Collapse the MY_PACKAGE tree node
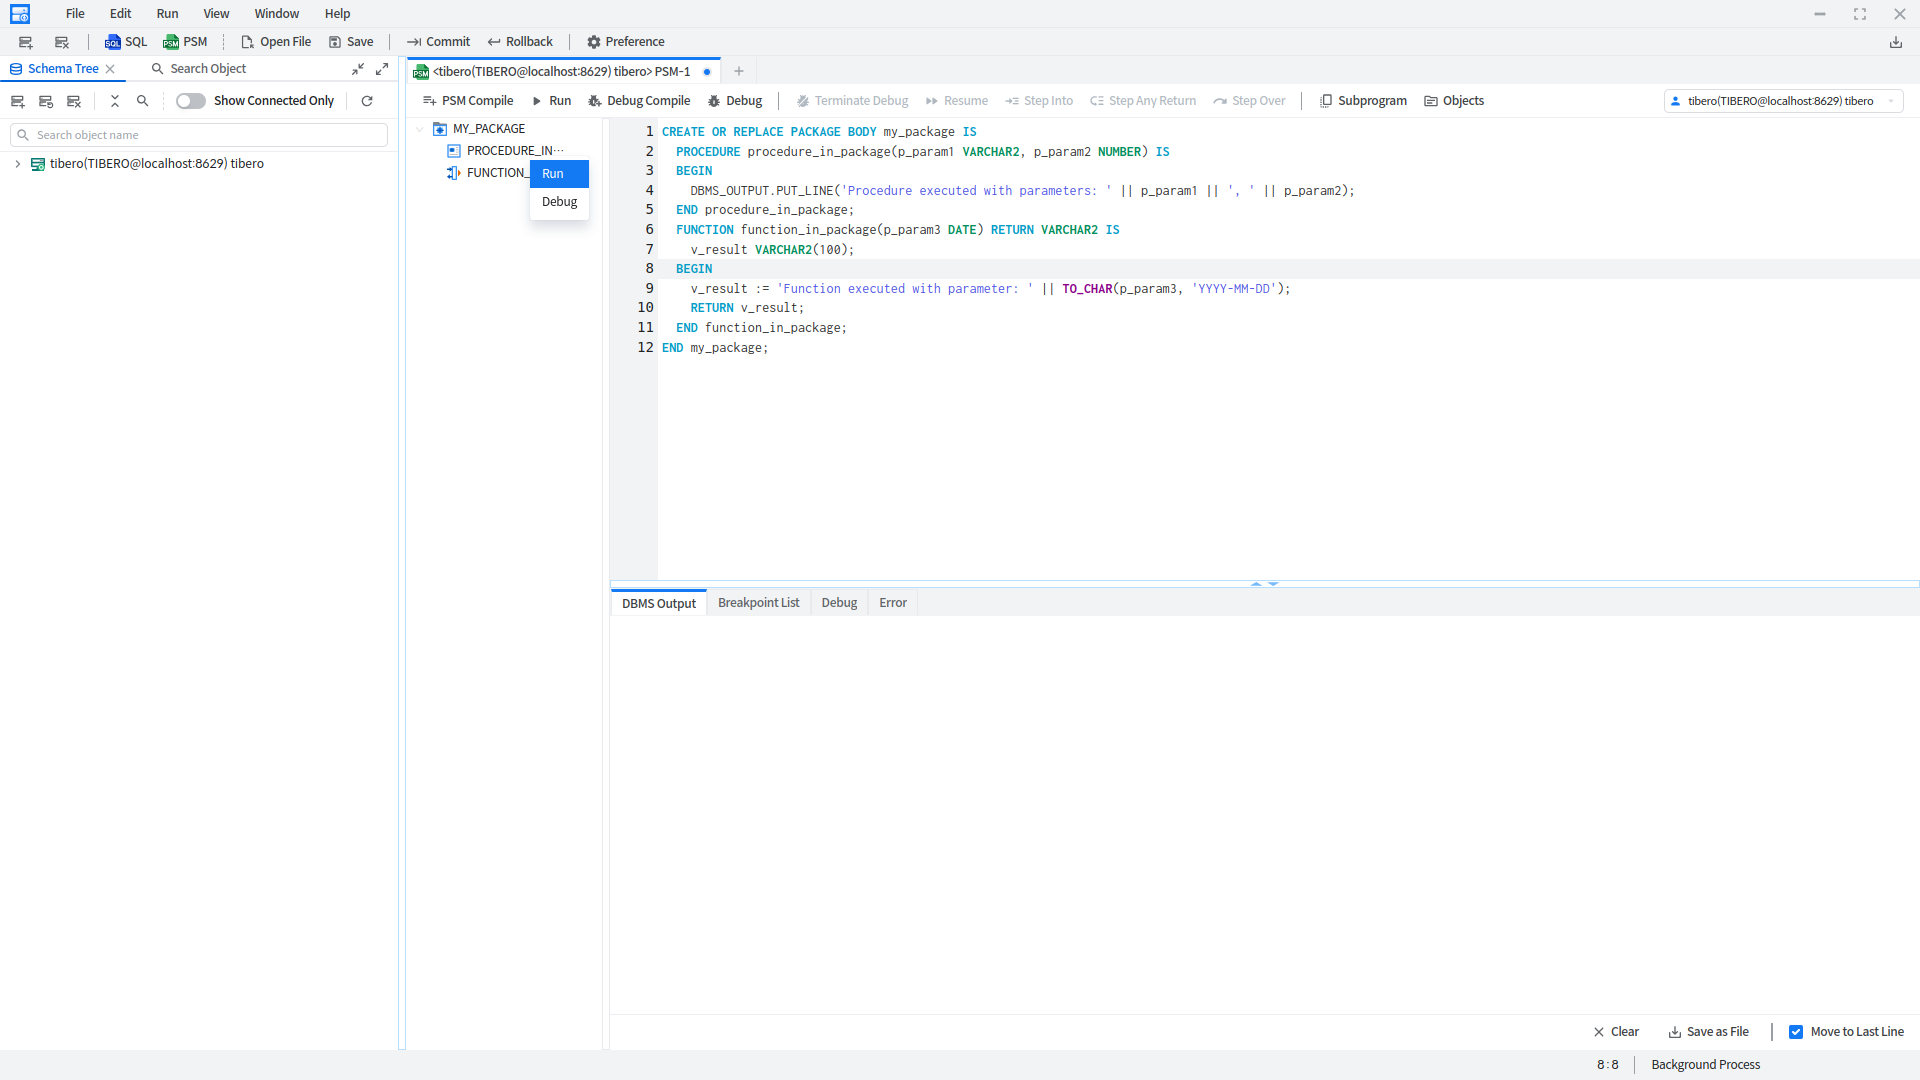The image size is (1920, 1080). tap(420, 129)
